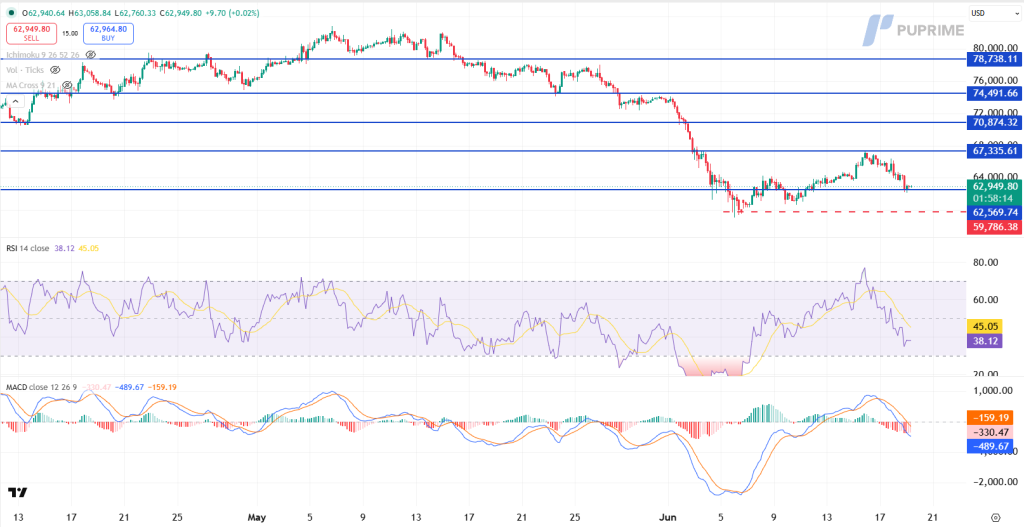Viewport: 1024px width, 527px height.
Task: Select the 67,335.61 price level label
Action: click(x=995, y=151)
